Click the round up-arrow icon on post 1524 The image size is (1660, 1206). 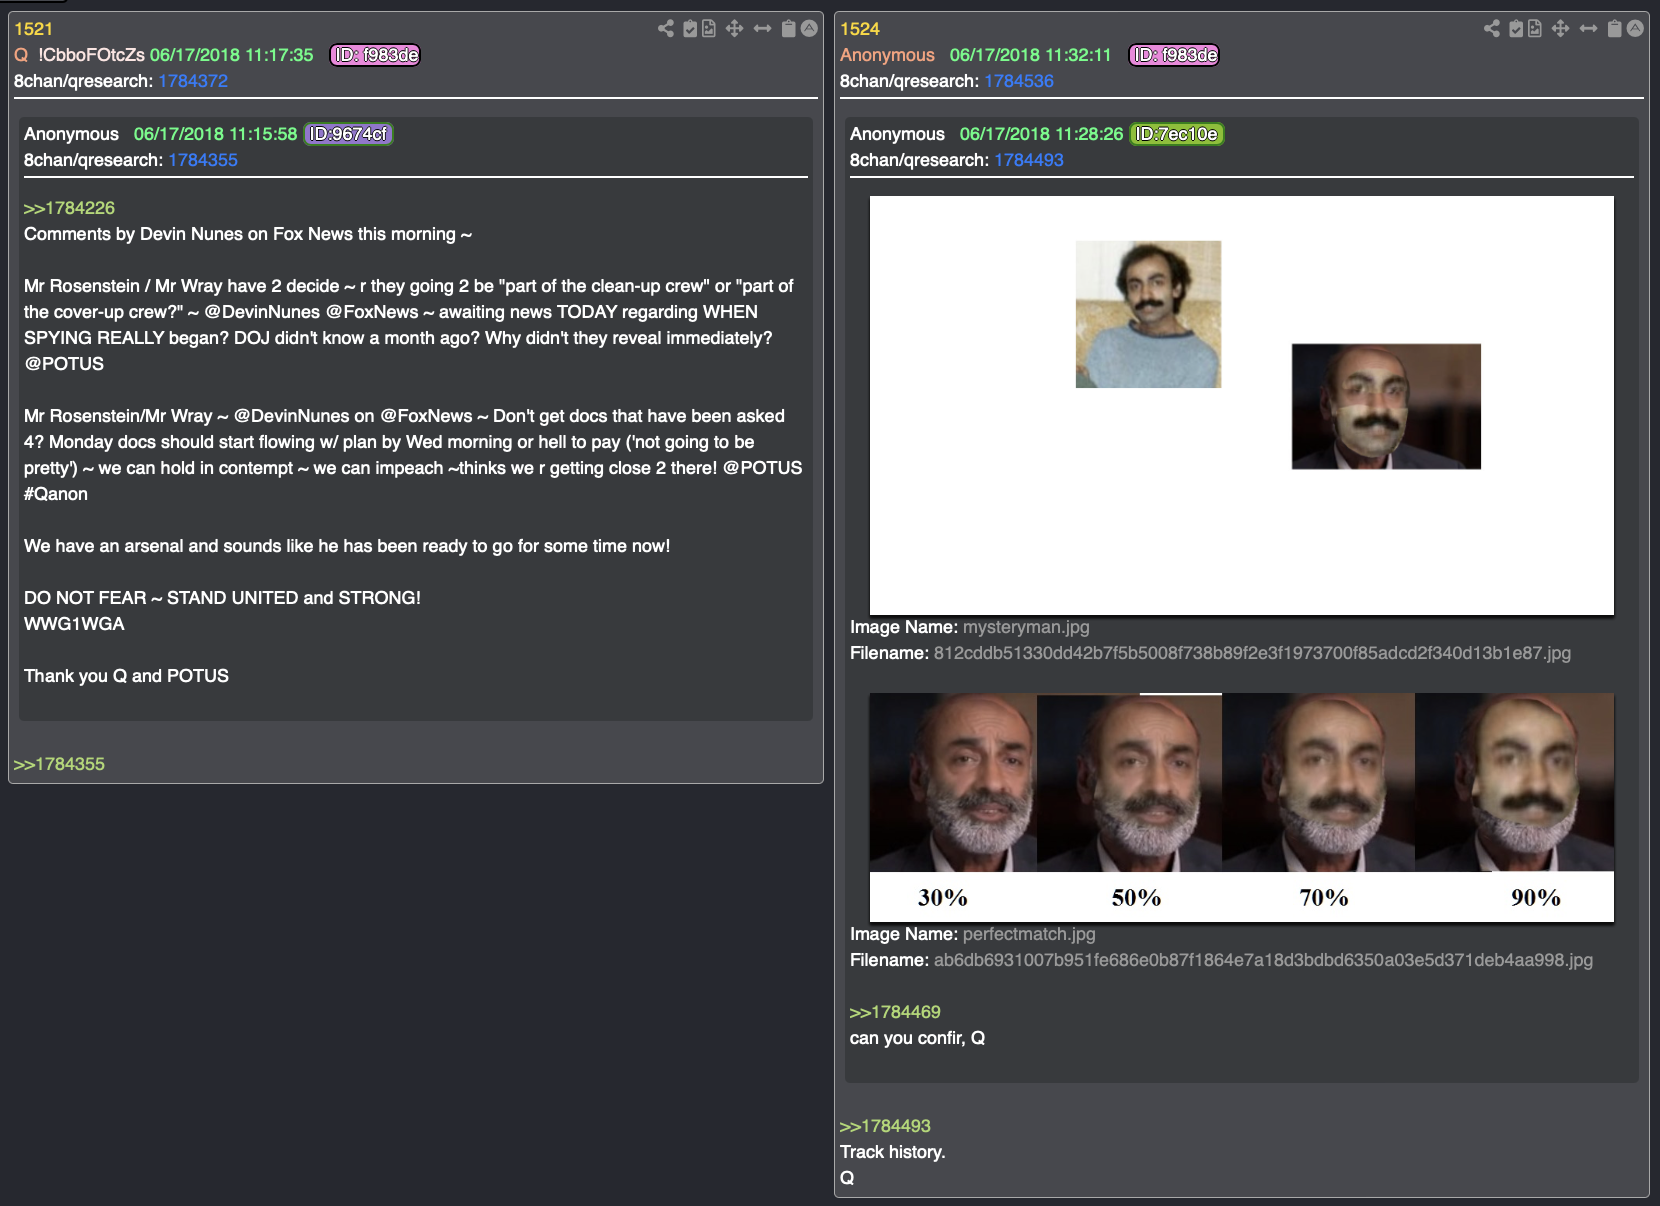[x=1635, y=28]
